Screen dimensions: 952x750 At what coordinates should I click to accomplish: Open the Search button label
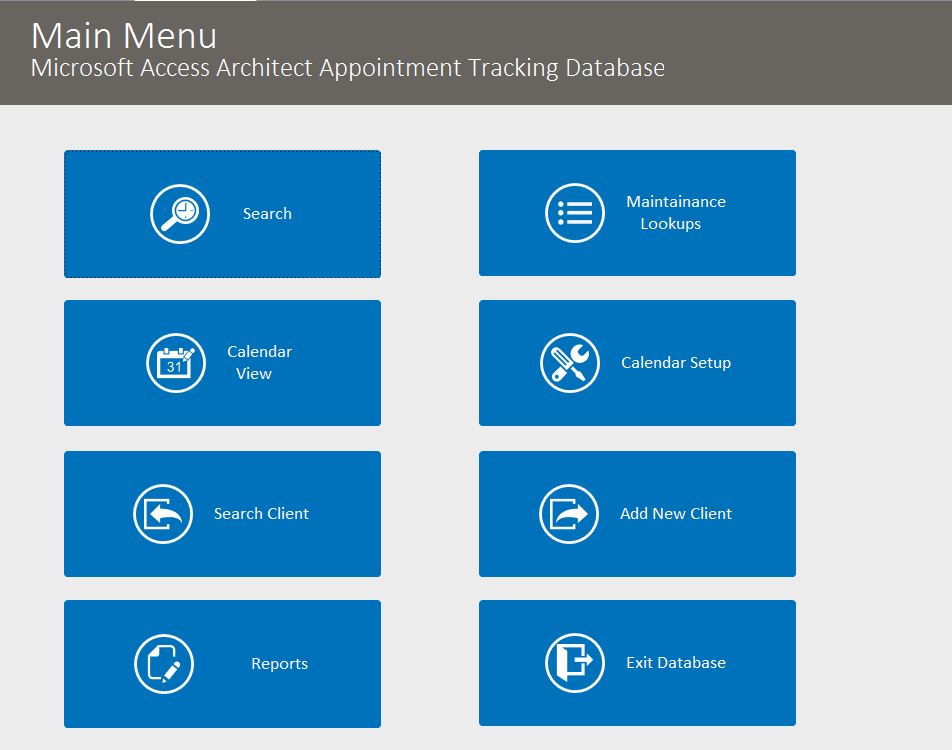(x=267, y=214)
